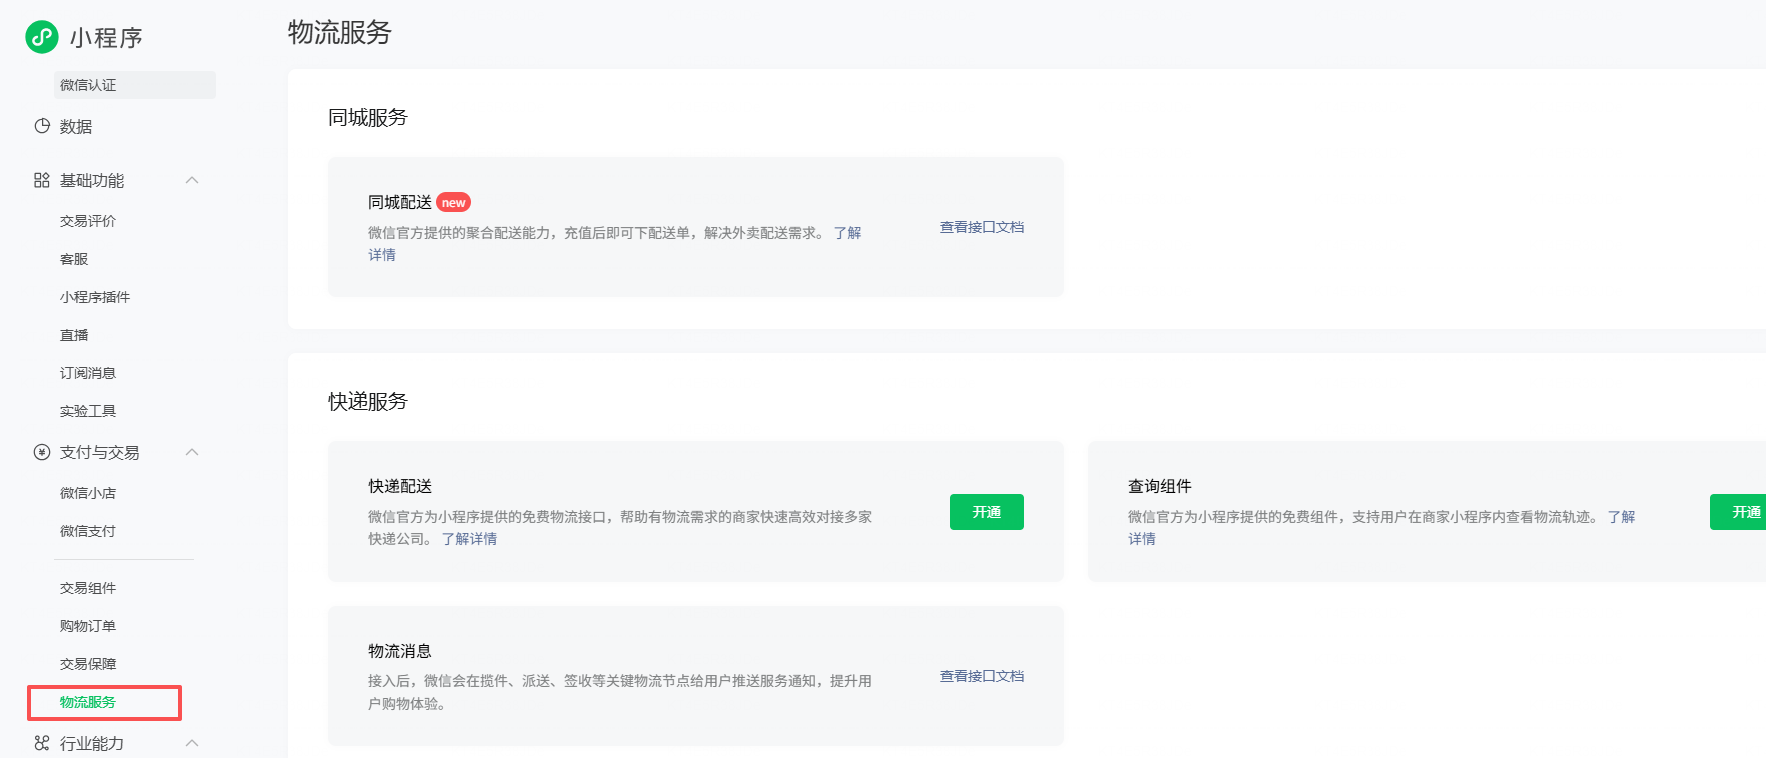
Task: Click 了解详情 link in 同城配送 description
Action: pyautogui.click(x=847, y=233)
